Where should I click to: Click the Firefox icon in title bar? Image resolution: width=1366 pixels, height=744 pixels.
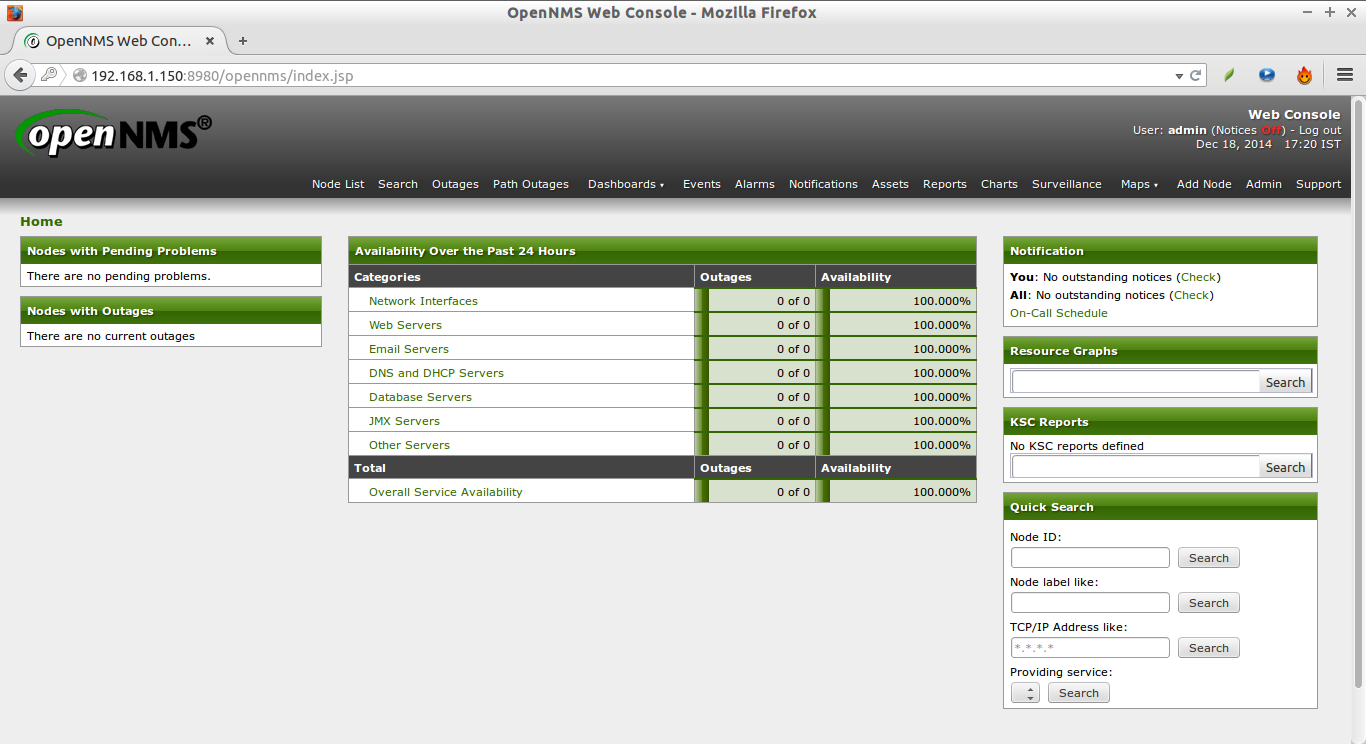coord(15,12)
